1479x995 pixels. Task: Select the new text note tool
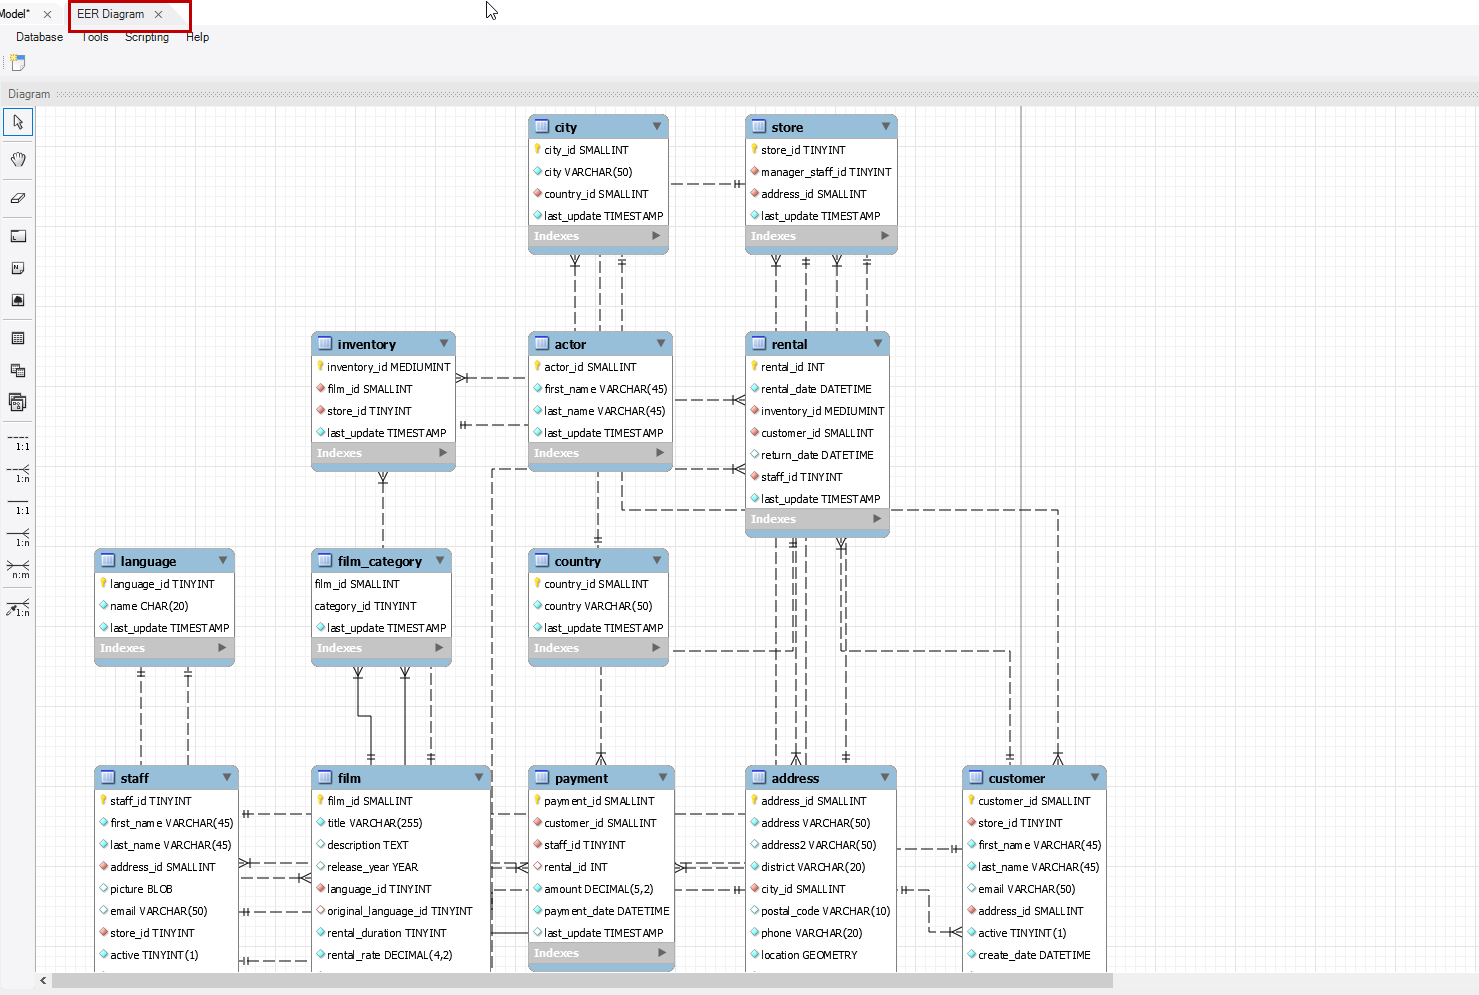point(18,268)
